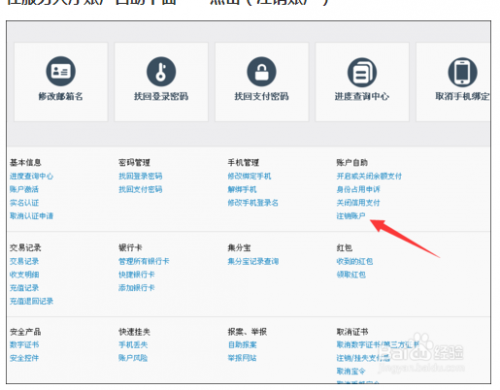
Task: Click 添加银行卡 link
Action: point(137,288)
